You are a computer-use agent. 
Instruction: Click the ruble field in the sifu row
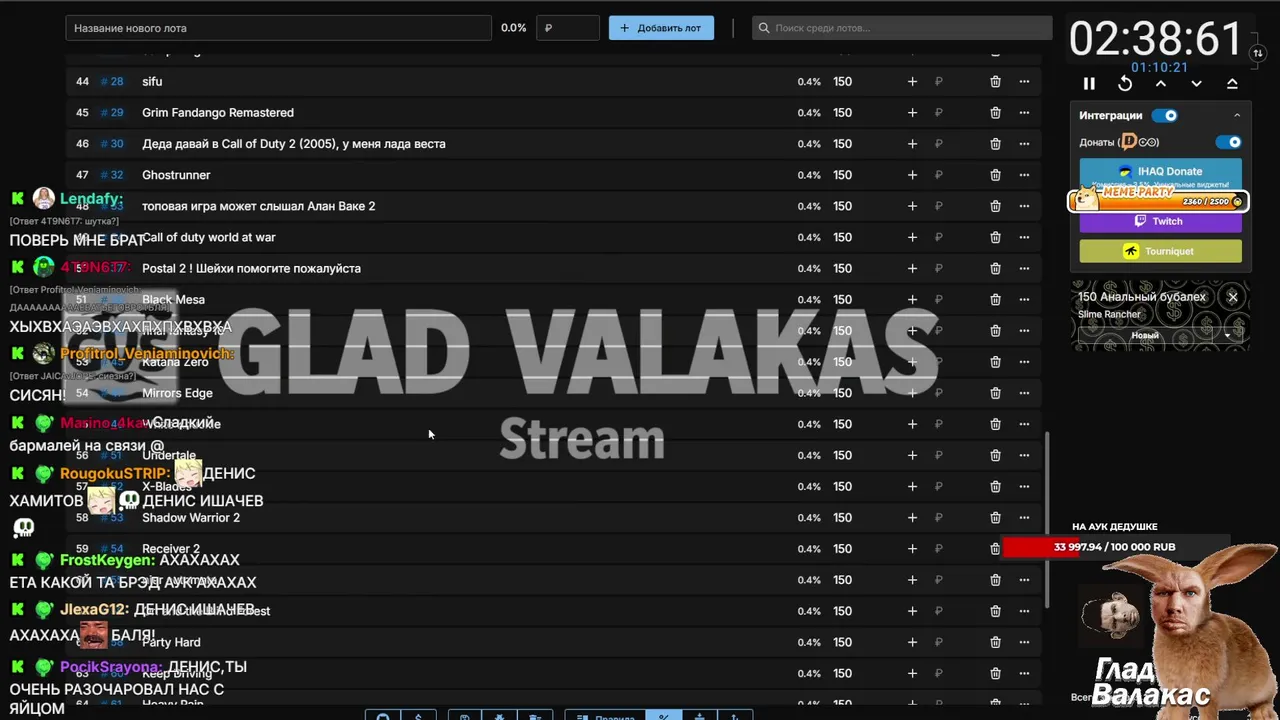955,82
